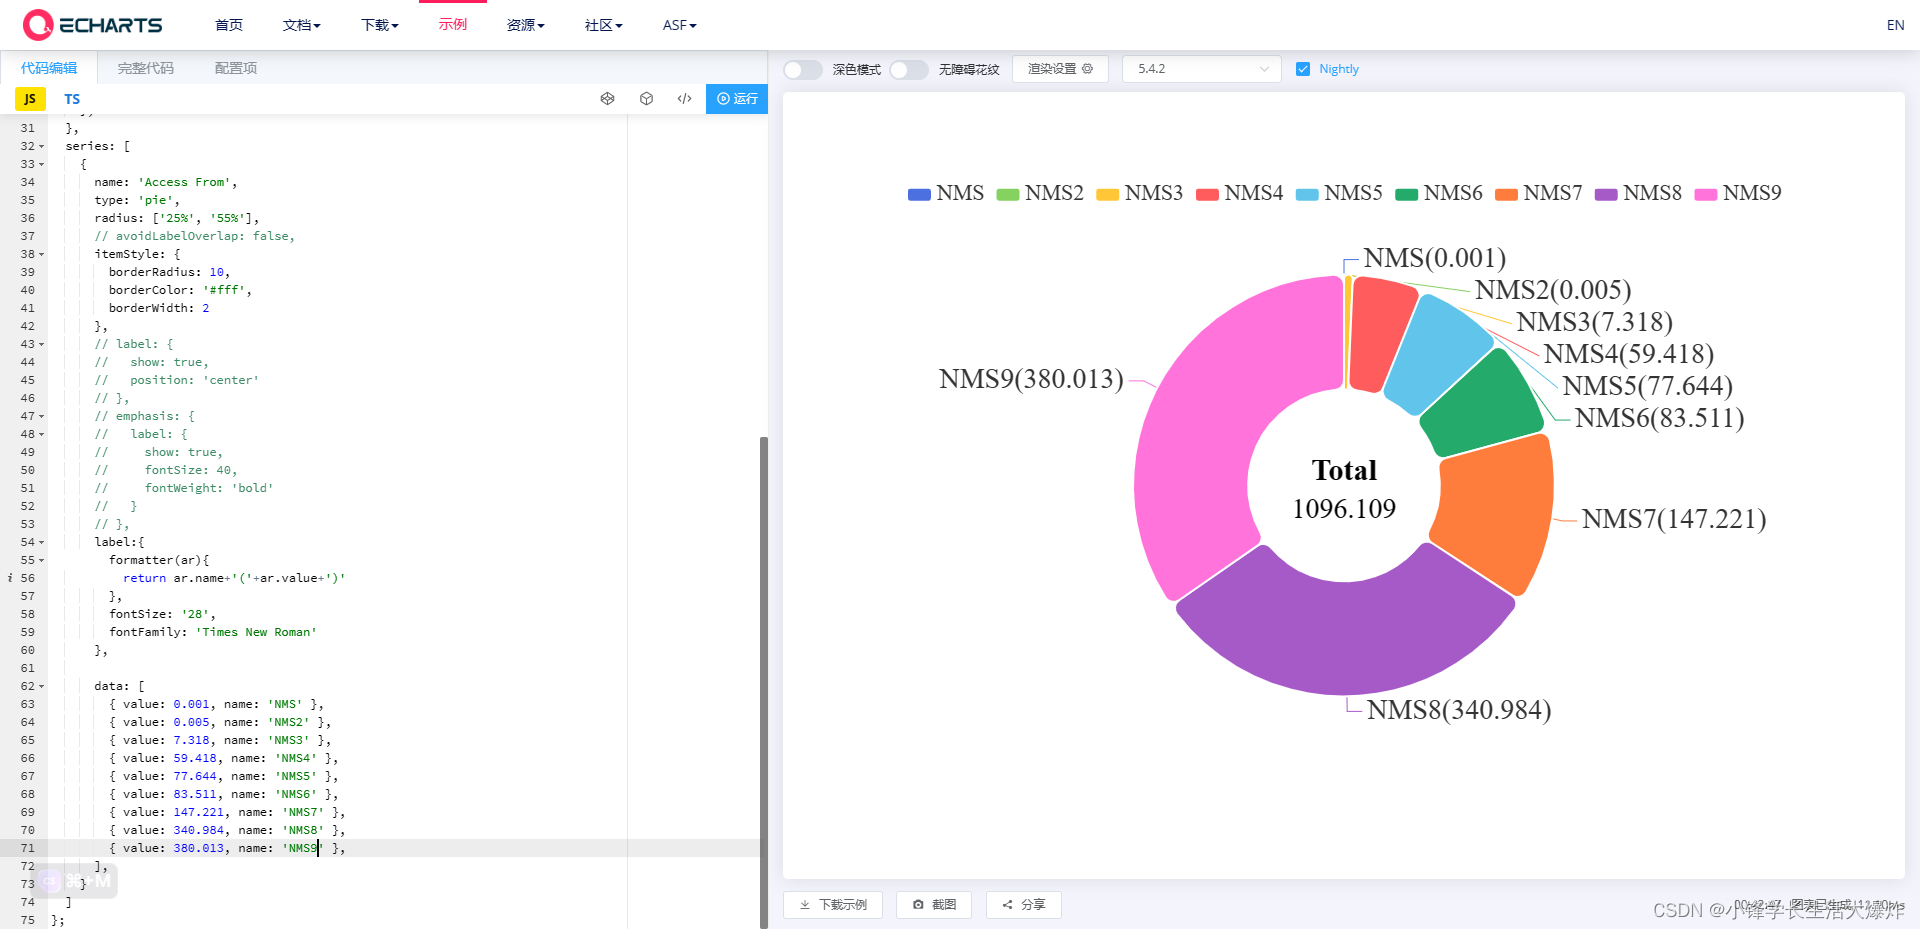Open the 完整代码 tab
1920x929 pixels.
146,68
